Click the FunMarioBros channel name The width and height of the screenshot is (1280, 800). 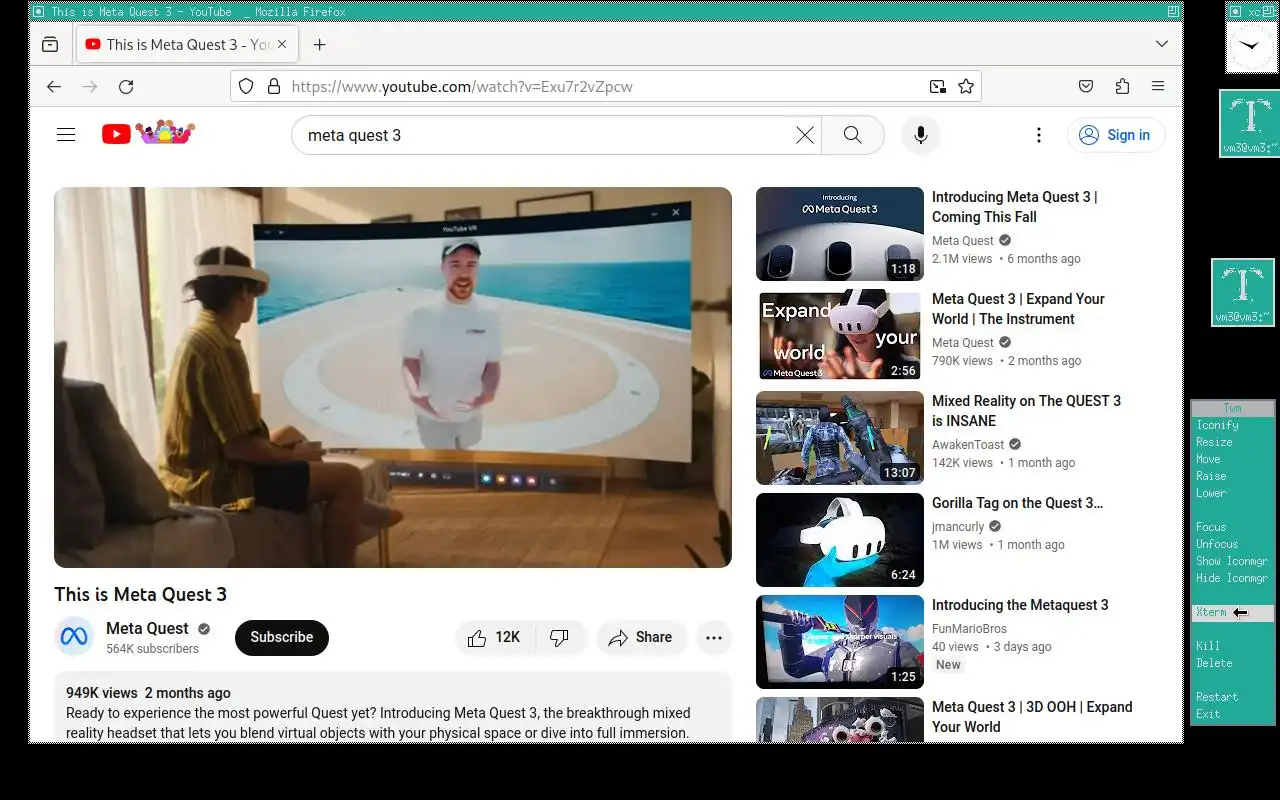(969, 629)
